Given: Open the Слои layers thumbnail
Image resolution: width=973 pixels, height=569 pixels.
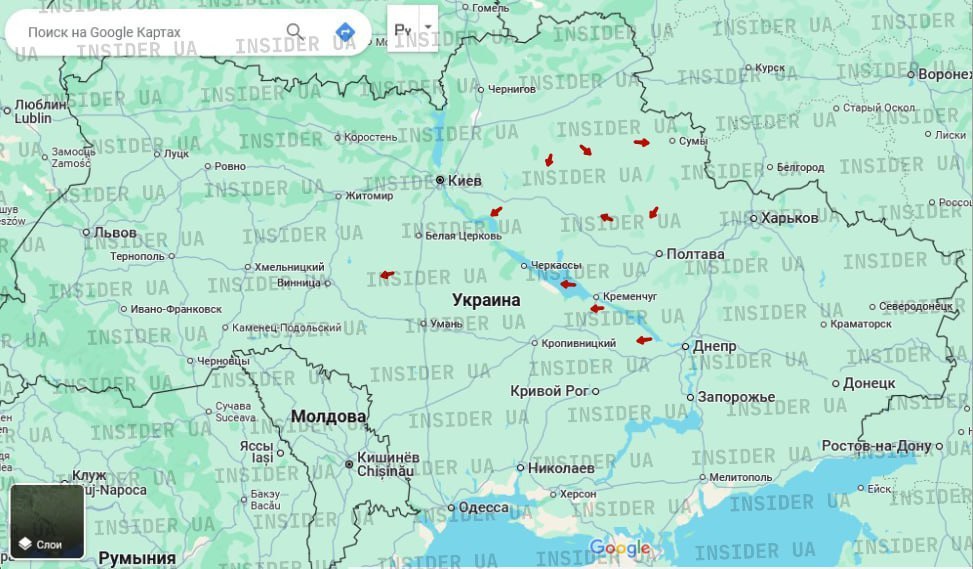Looking at the screenshot, I should coord(47,521).
